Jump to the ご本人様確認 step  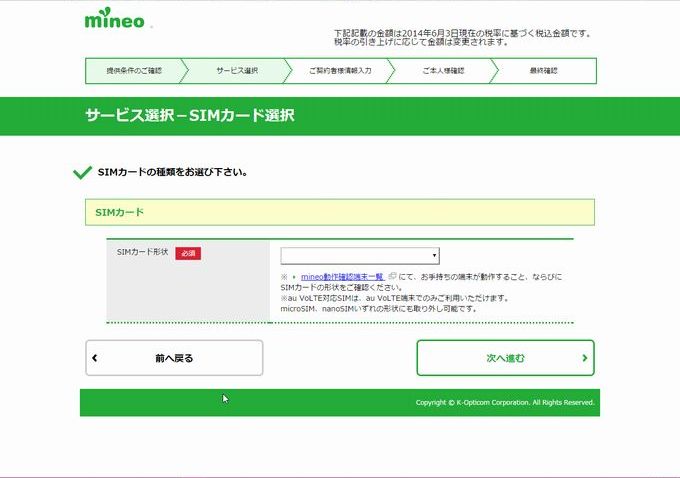click(442, 71)
